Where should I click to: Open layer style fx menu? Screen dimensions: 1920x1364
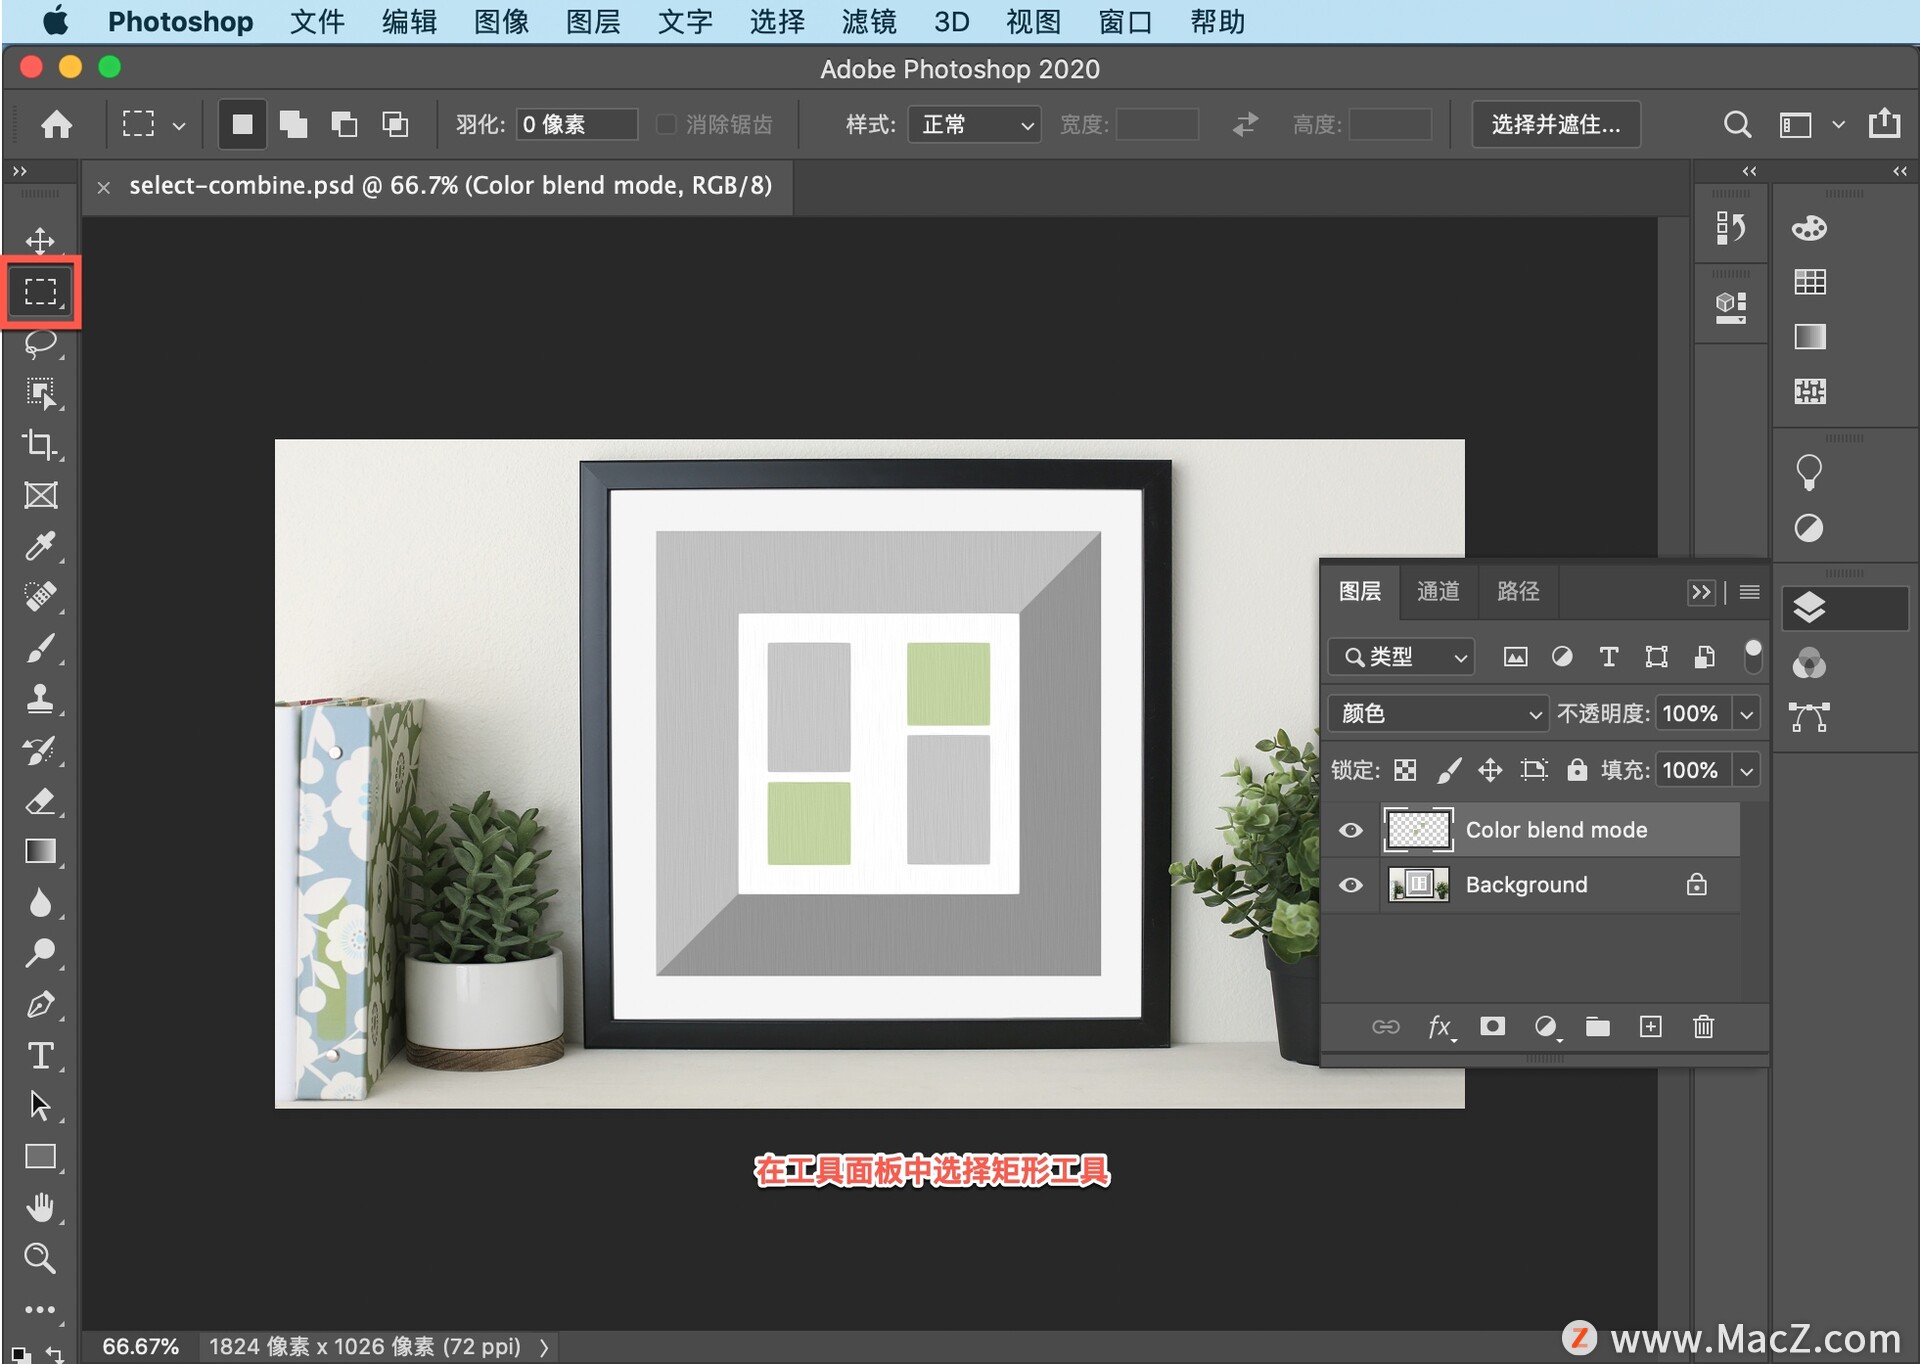tap(1440, 1027)
